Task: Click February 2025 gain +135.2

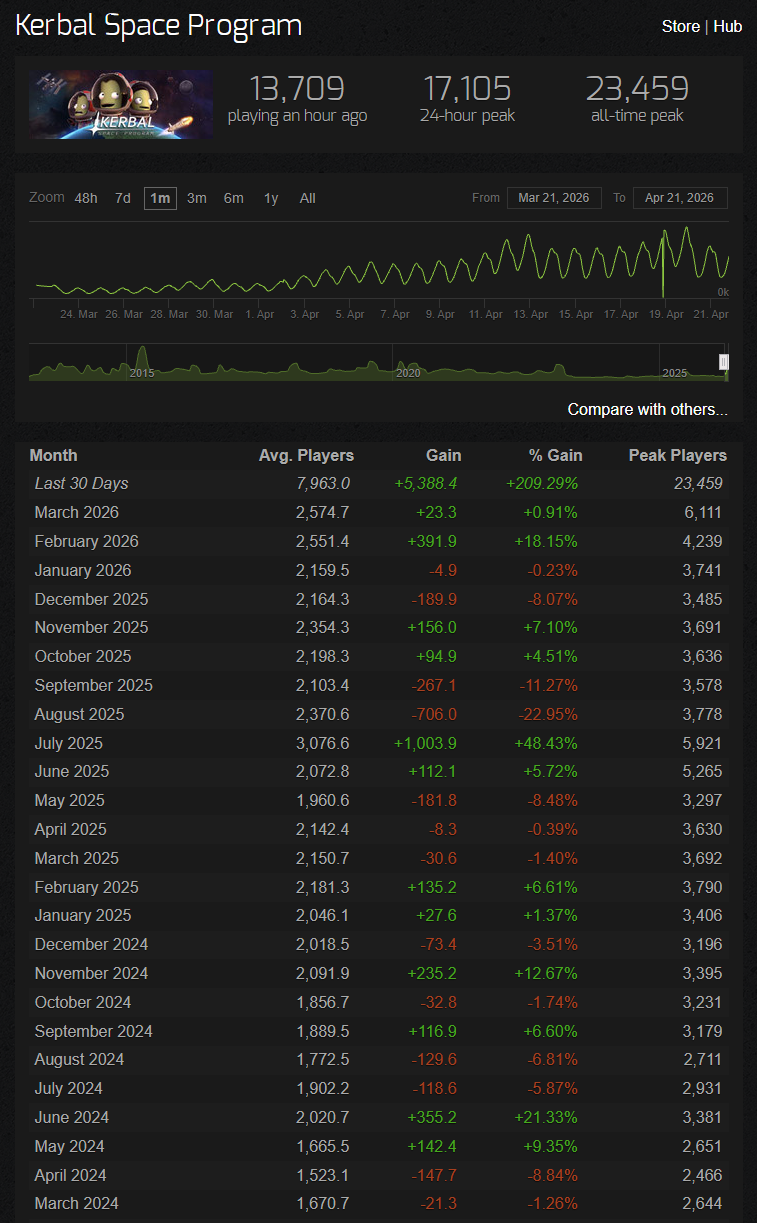Action: [433, 887]
